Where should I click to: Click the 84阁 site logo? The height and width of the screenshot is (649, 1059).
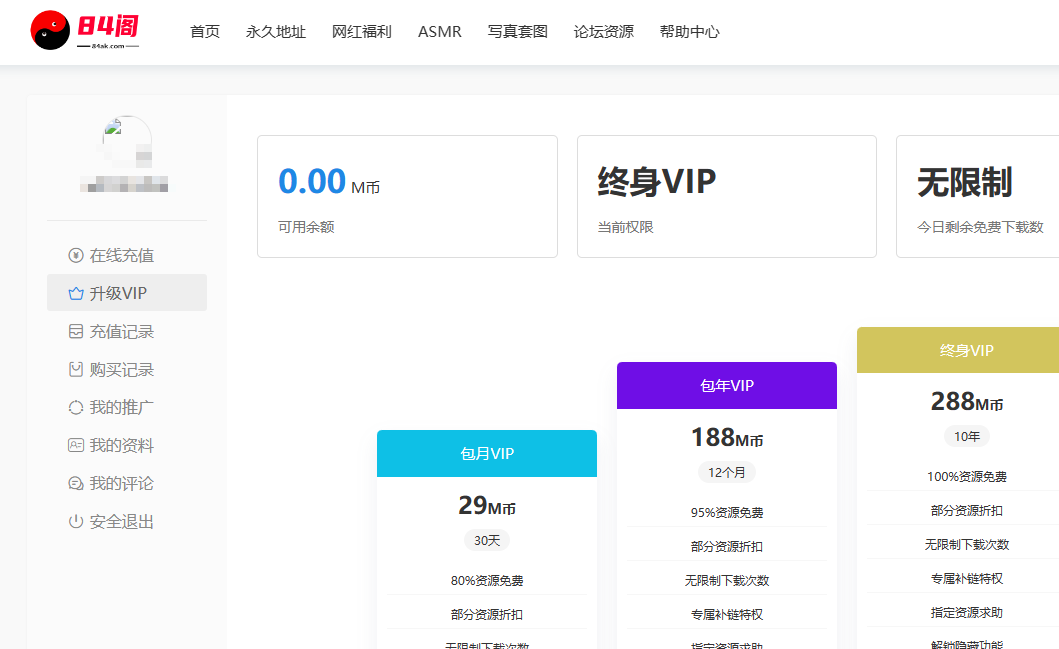pos(84,30)
